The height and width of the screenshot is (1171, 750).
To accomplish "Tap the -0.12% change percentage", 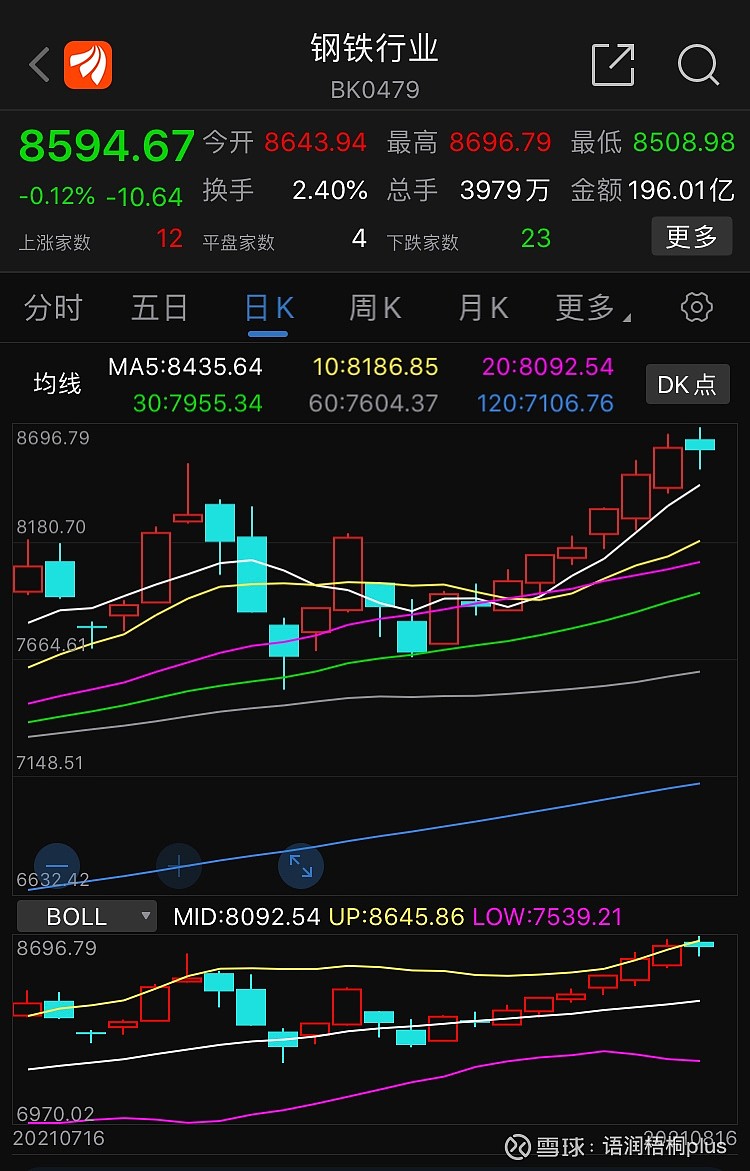I will coord(57,196).
